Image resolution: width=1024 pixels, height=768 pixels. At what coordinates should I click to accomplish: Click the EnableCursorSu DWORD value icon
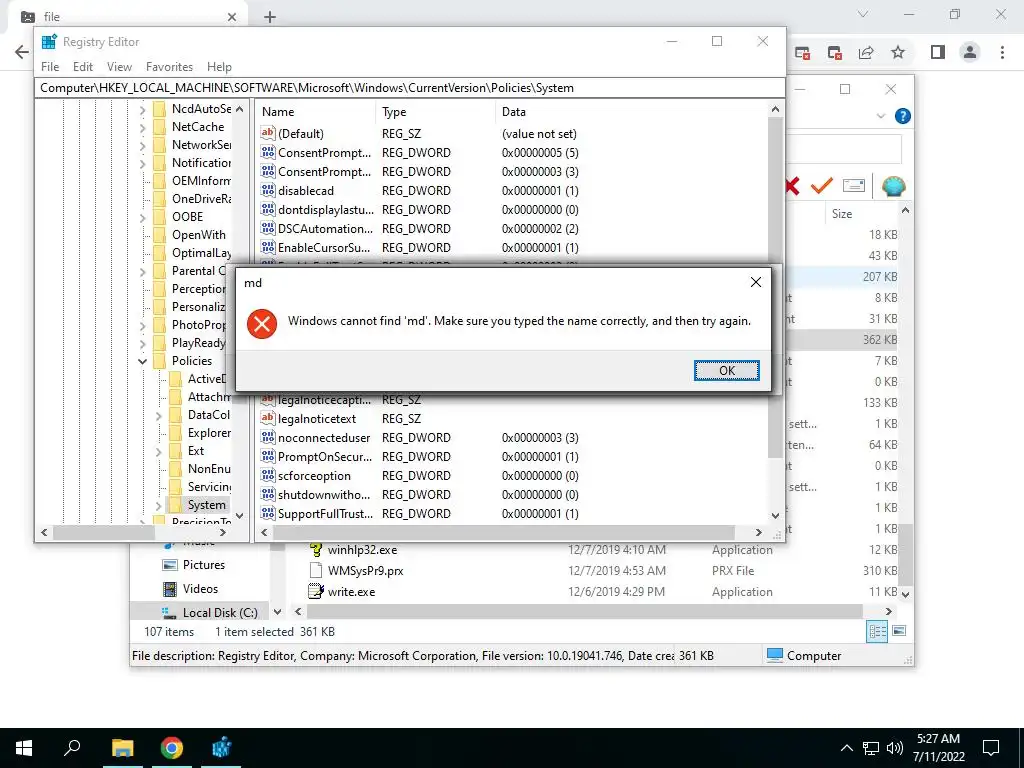pos(268,247)
